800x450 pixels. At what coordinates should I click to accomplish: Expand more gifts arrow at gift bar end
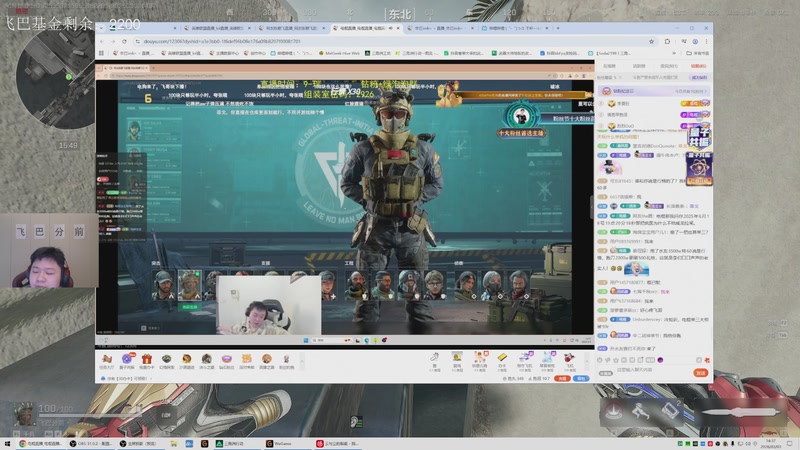(586, 361)
